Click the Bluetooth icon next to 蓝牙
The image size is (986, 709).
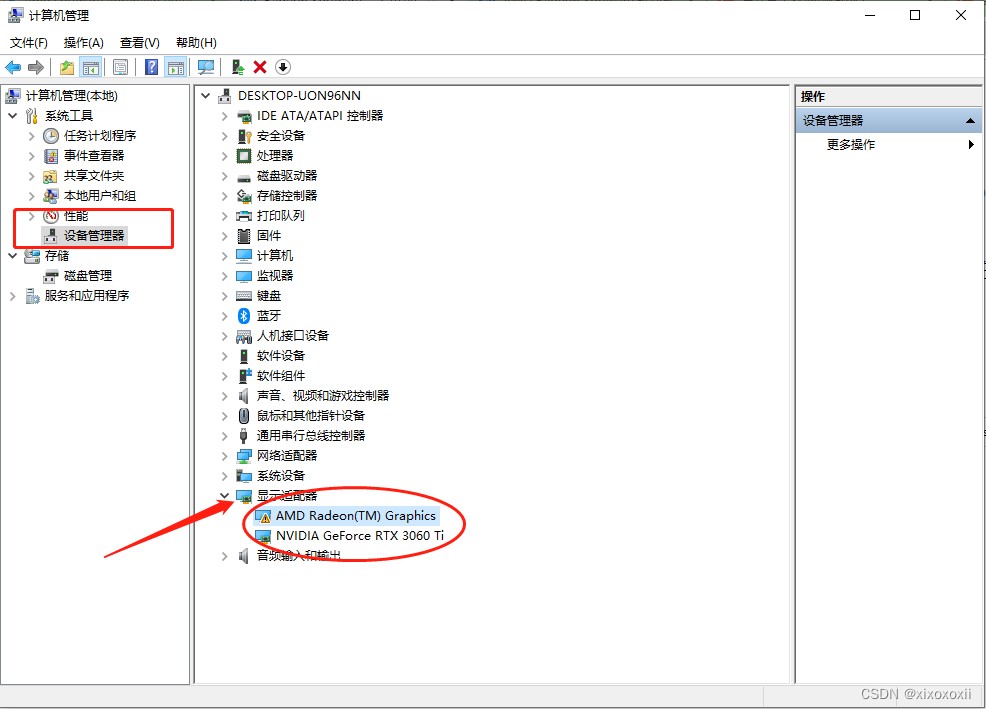[x=244, y=316]
